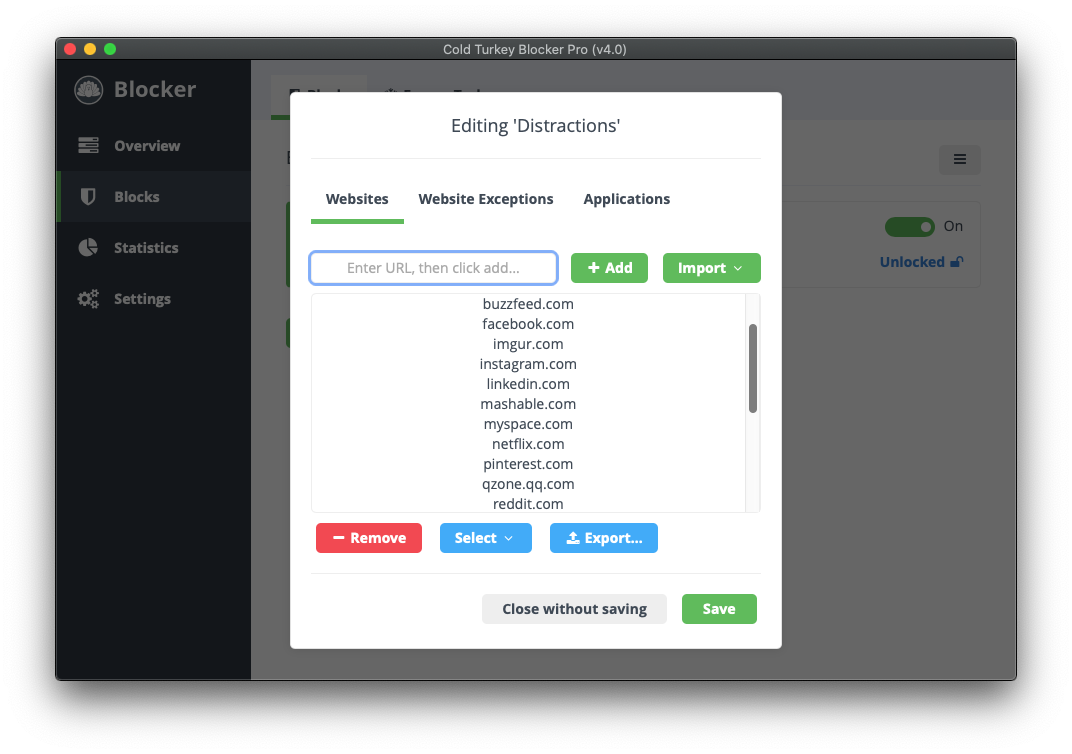Click the green Add button
This screenshot has height=754, width=1072.
(609, 268)
